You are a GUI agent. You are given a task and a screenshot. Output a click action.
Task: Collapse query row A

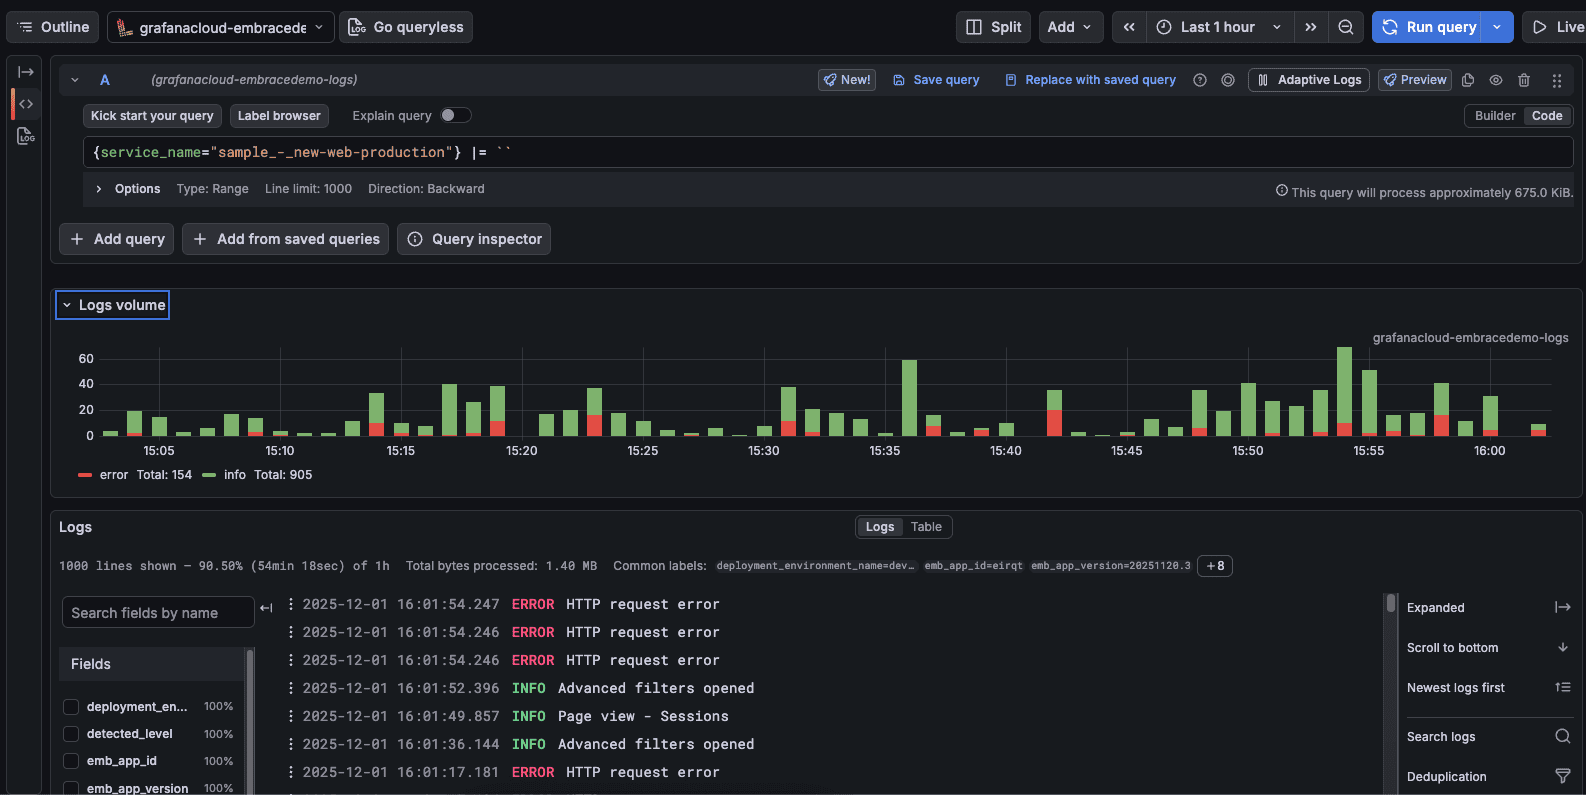pyautogui.click(x=75, y=80)
